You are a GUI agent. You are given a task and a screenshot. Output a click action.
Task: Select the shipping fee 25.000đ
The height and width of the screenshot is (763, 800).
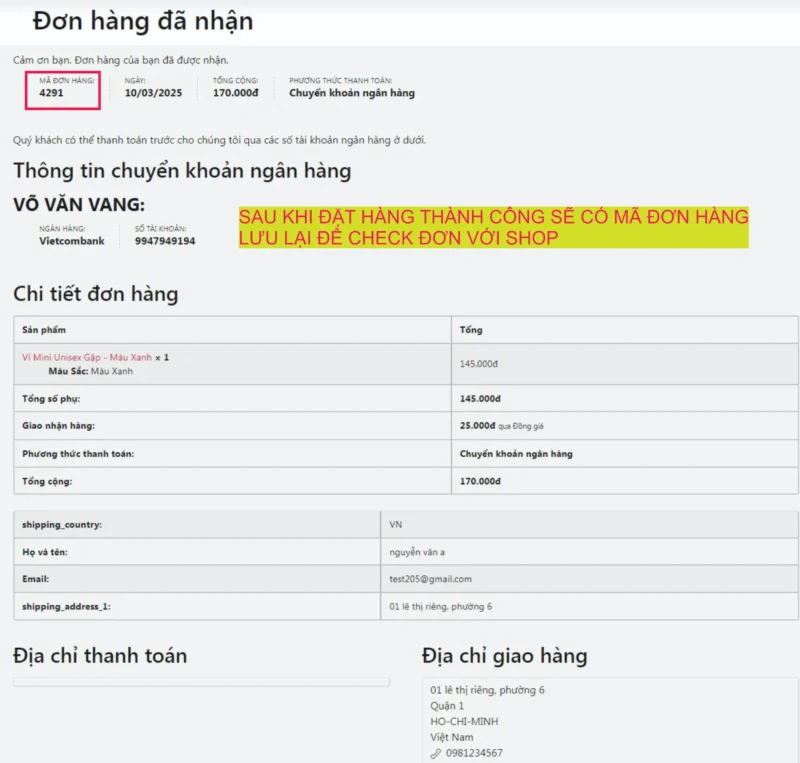pos(478,426)
